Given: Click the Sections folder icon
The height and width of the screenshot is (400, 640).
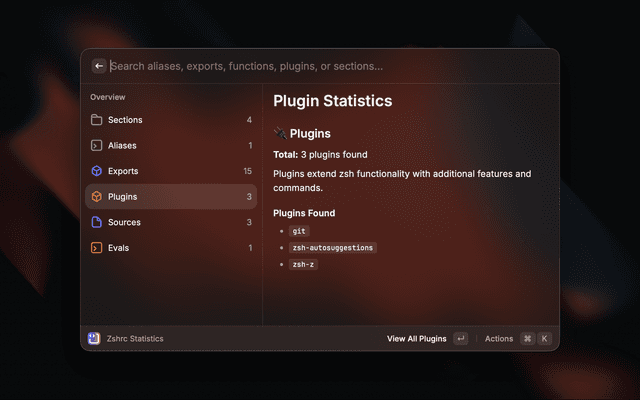Looking at the screenshot, I should point(97,120).
